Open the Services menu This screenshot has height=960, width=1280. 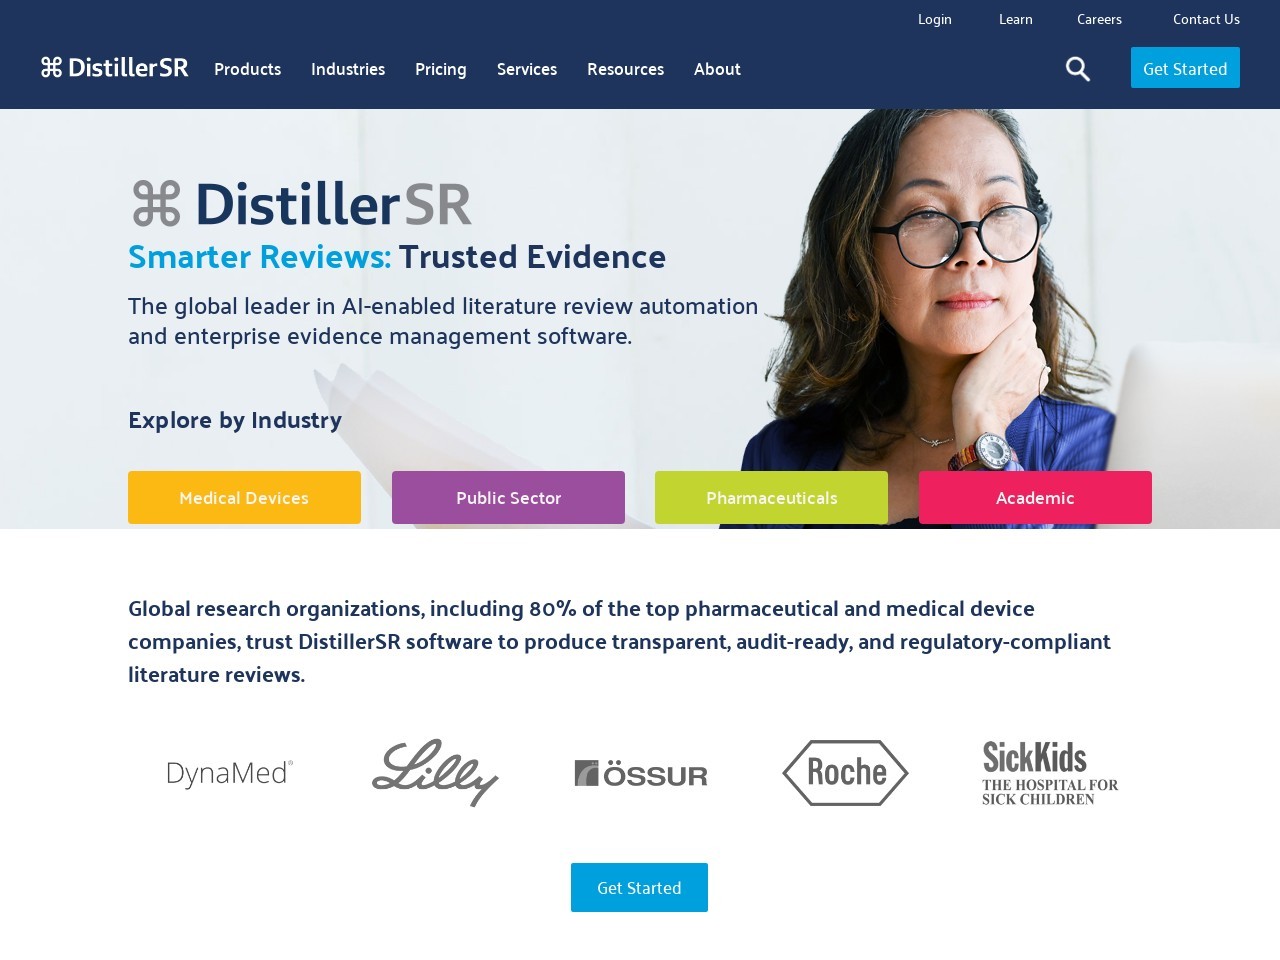pyautogui.click(x=527, y=69)
